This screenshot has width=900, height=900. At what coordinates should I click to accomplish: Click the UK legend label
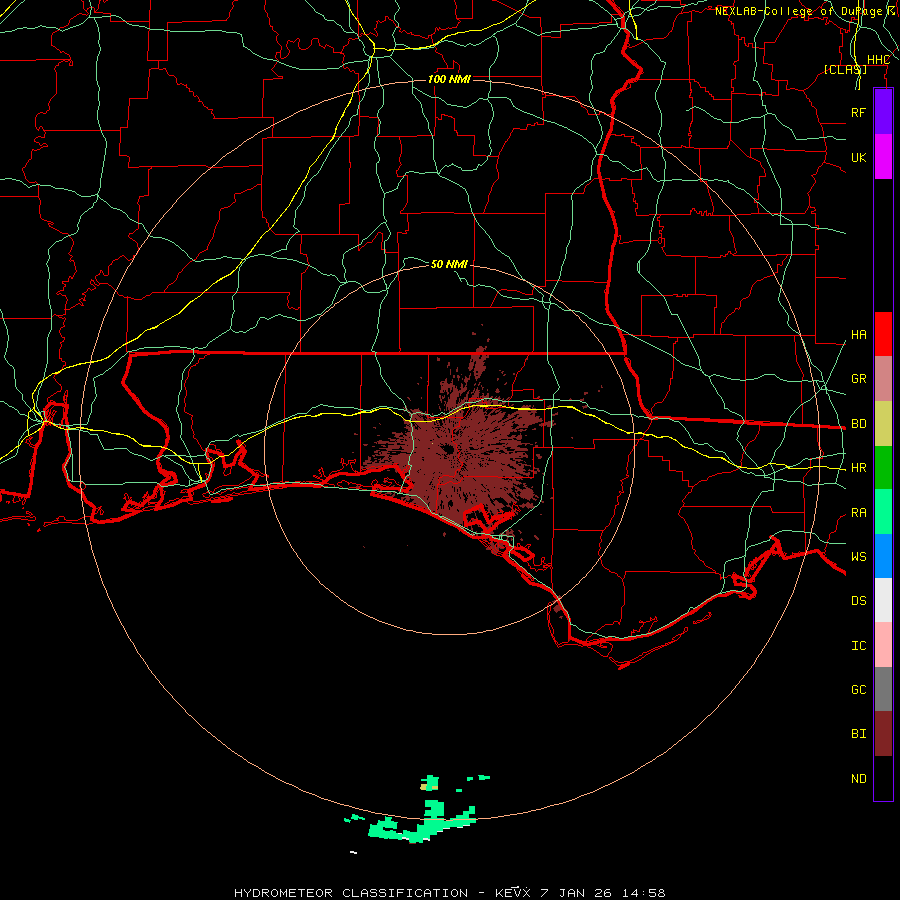coord(858,157)
